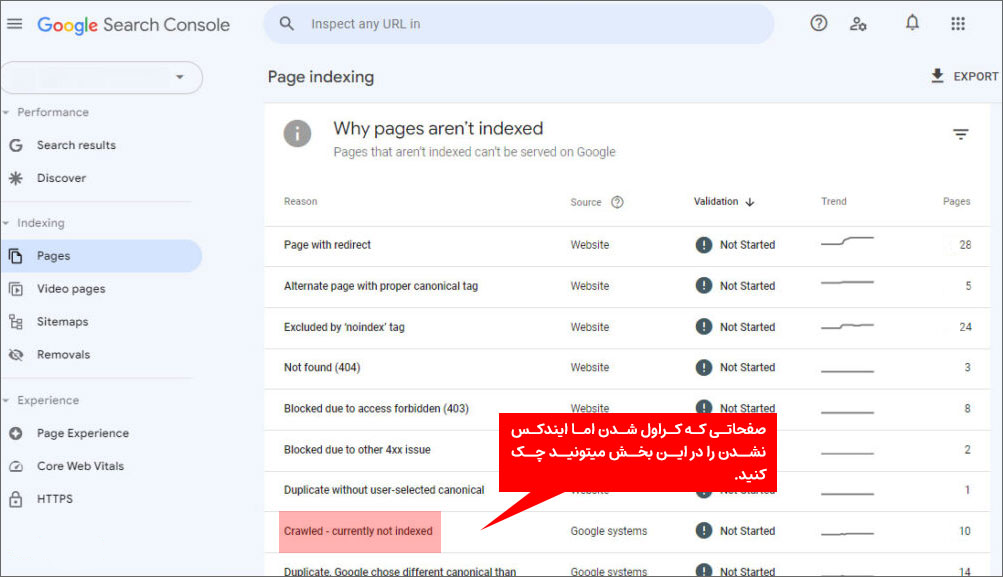Open the HTTPS report
Image resolution: width=1003 pixels, height=577 pixels.
coord(54,499)
